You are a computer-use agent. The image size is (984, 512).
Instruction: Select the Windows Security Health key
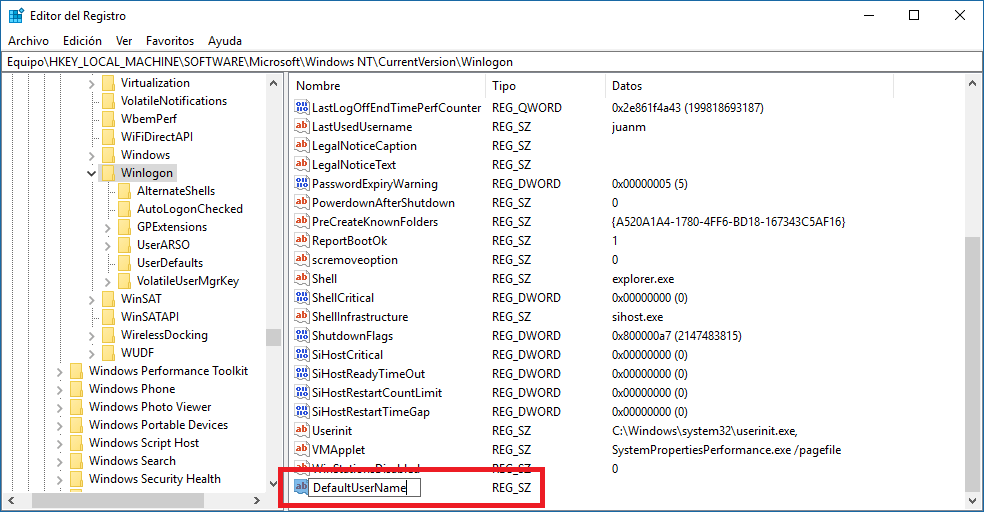154,479
